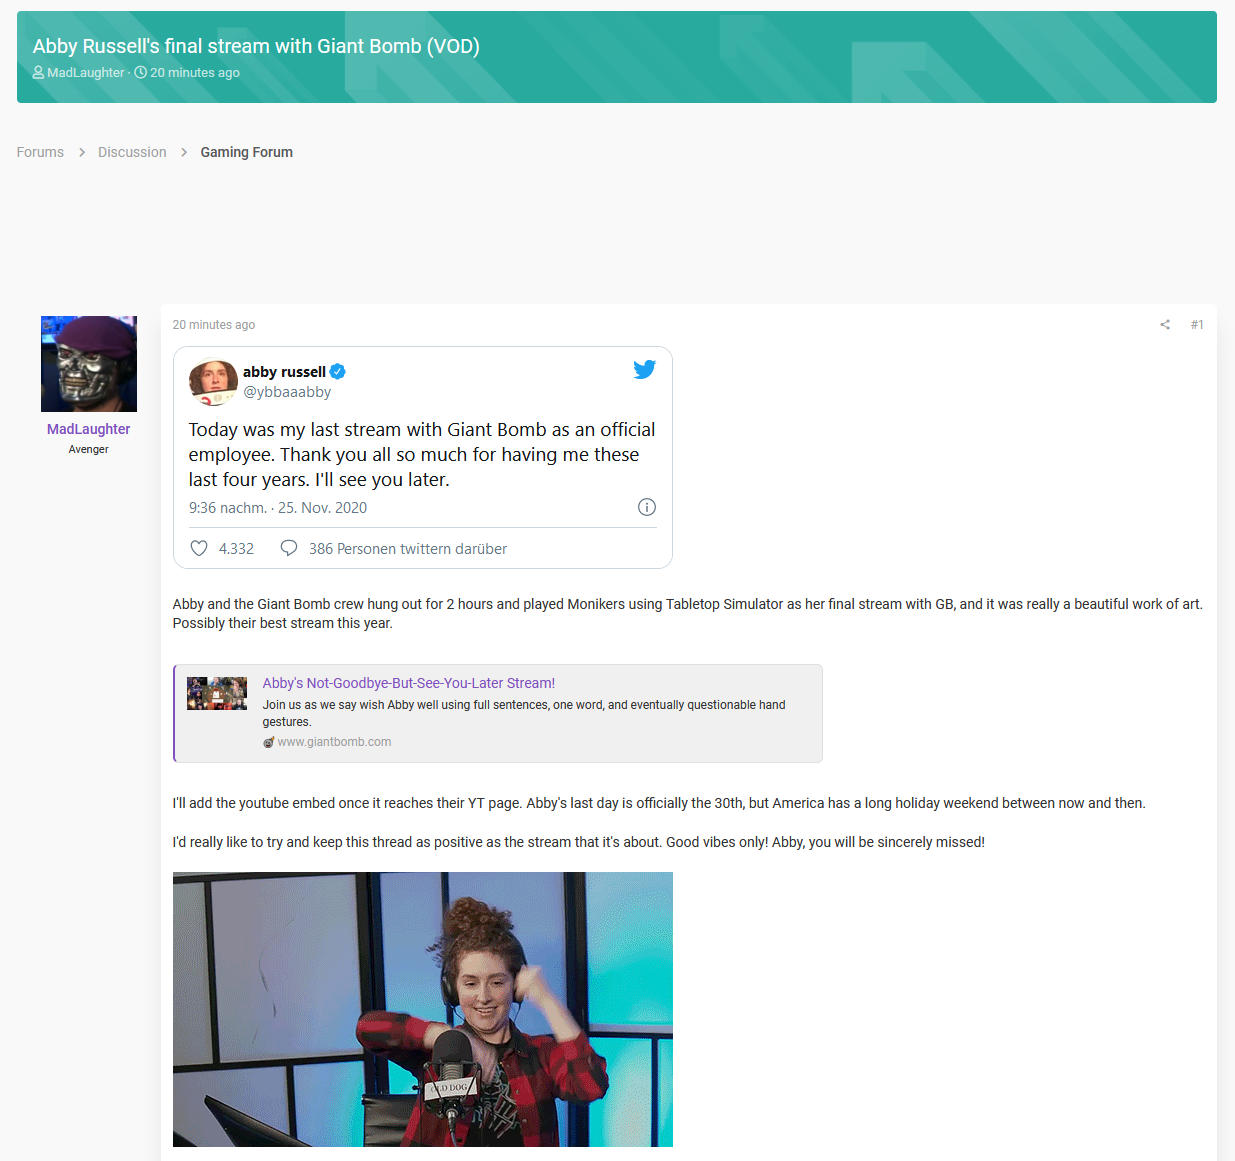Click the @ybbaaabby handle
The image size is (1235, 1161).
pos(287,392)
